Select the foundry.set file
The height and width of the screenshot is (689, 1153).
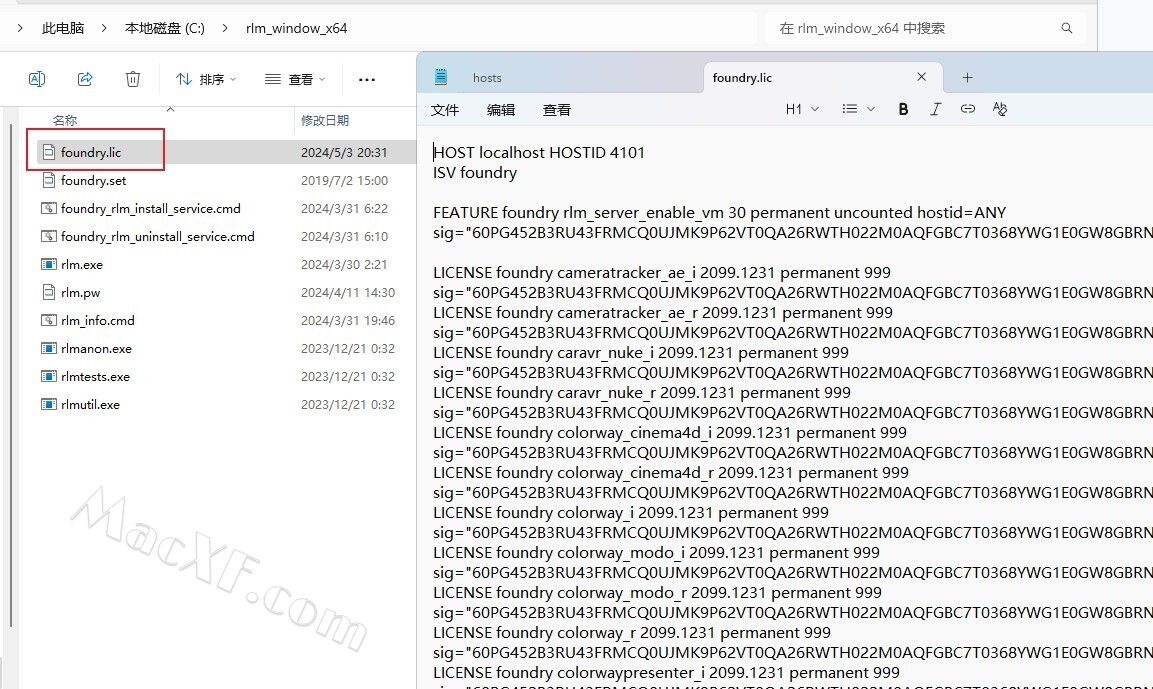[x=93, y=180]
